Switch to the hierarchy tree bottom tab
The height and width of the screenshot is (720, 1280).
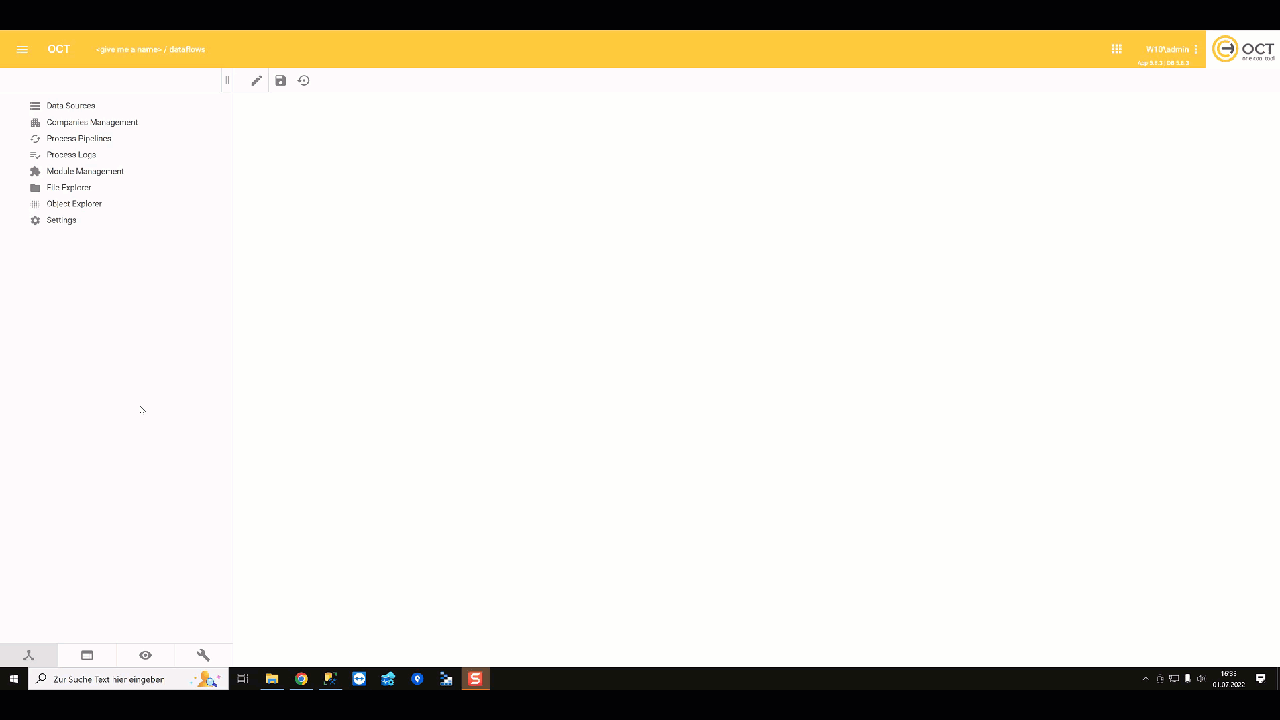(29, 655)
